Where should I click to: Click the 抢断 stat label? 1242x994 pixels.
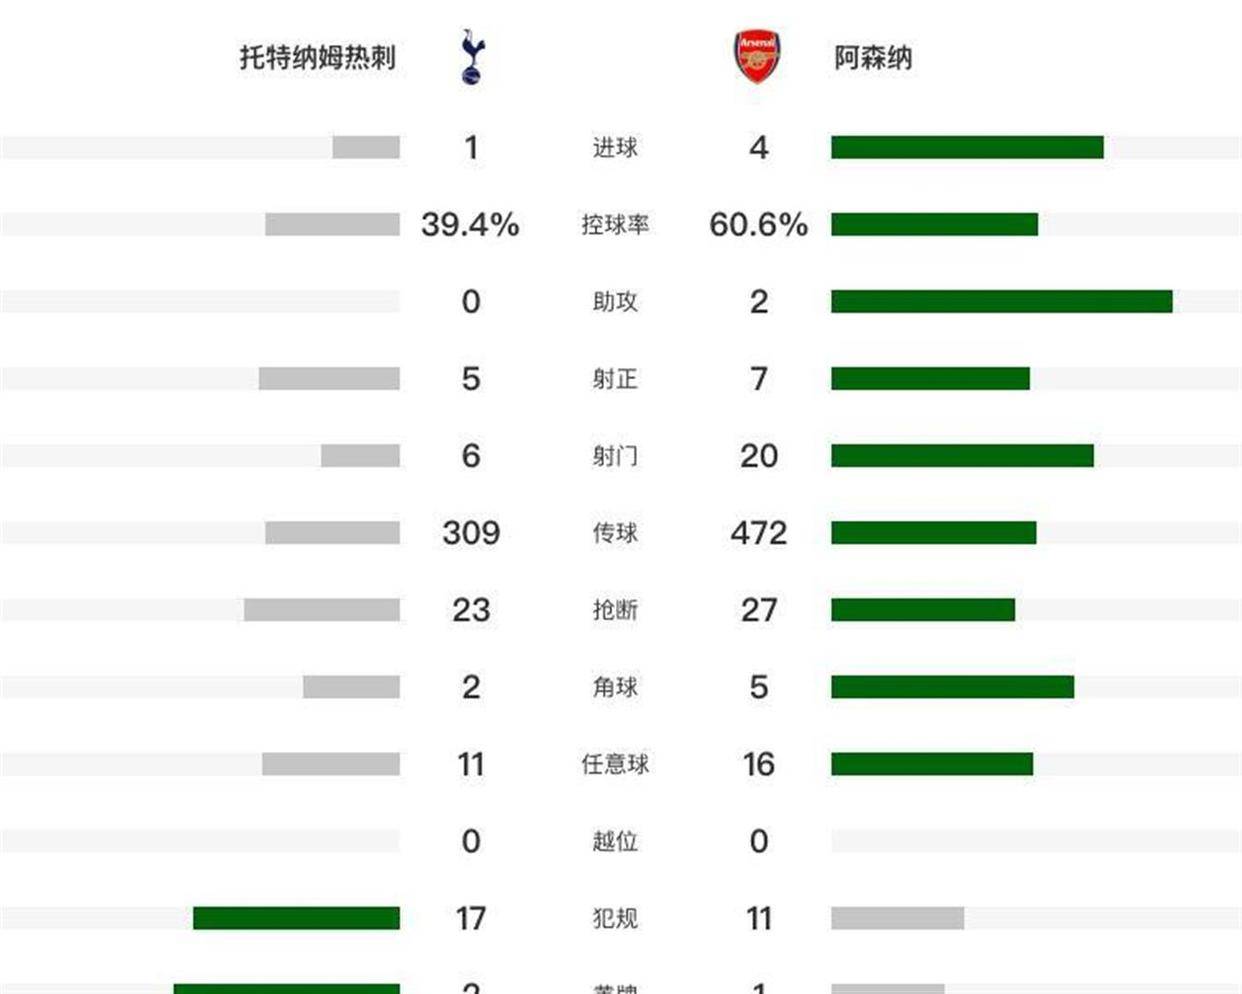pos(615,610)
